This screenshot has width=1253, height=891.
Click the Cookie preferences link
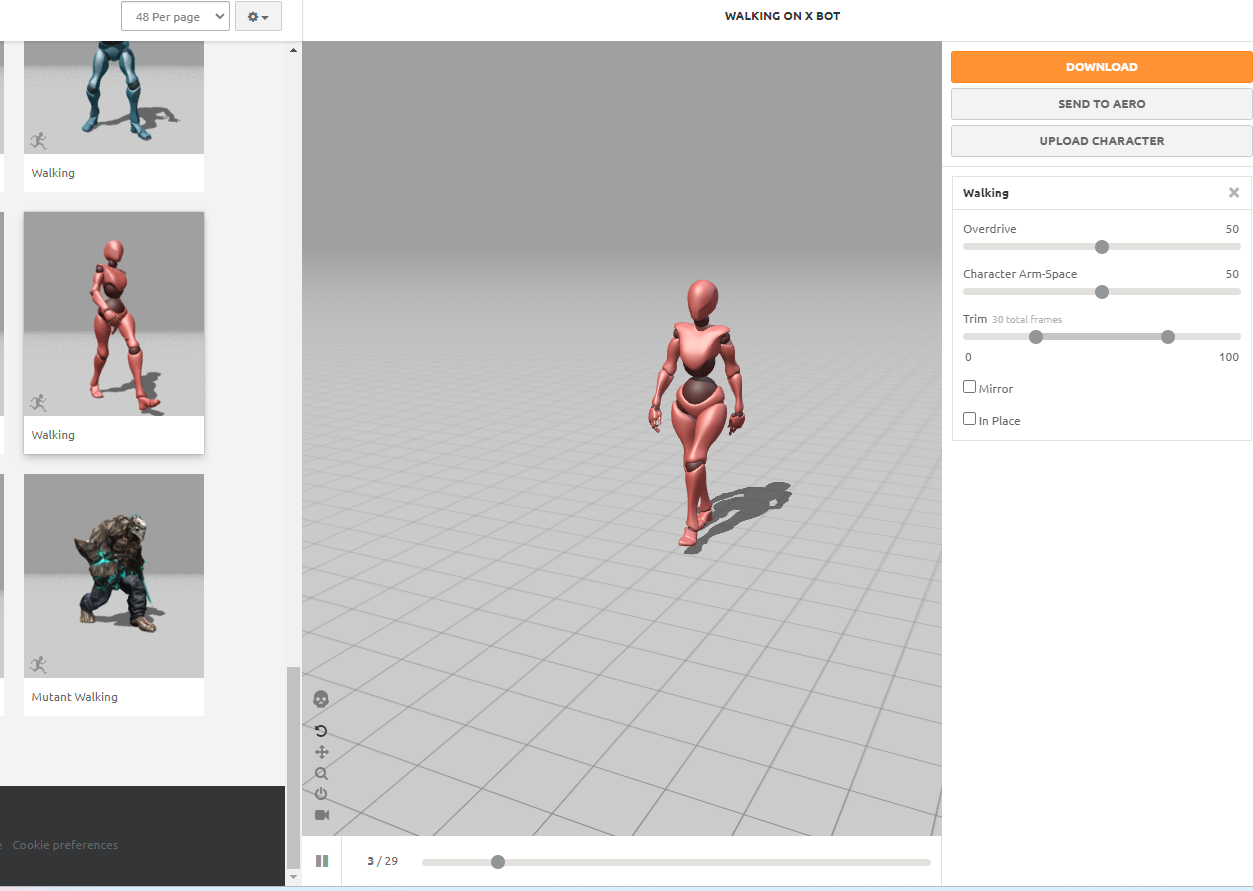pyautogui.click(x=65, y=845)
